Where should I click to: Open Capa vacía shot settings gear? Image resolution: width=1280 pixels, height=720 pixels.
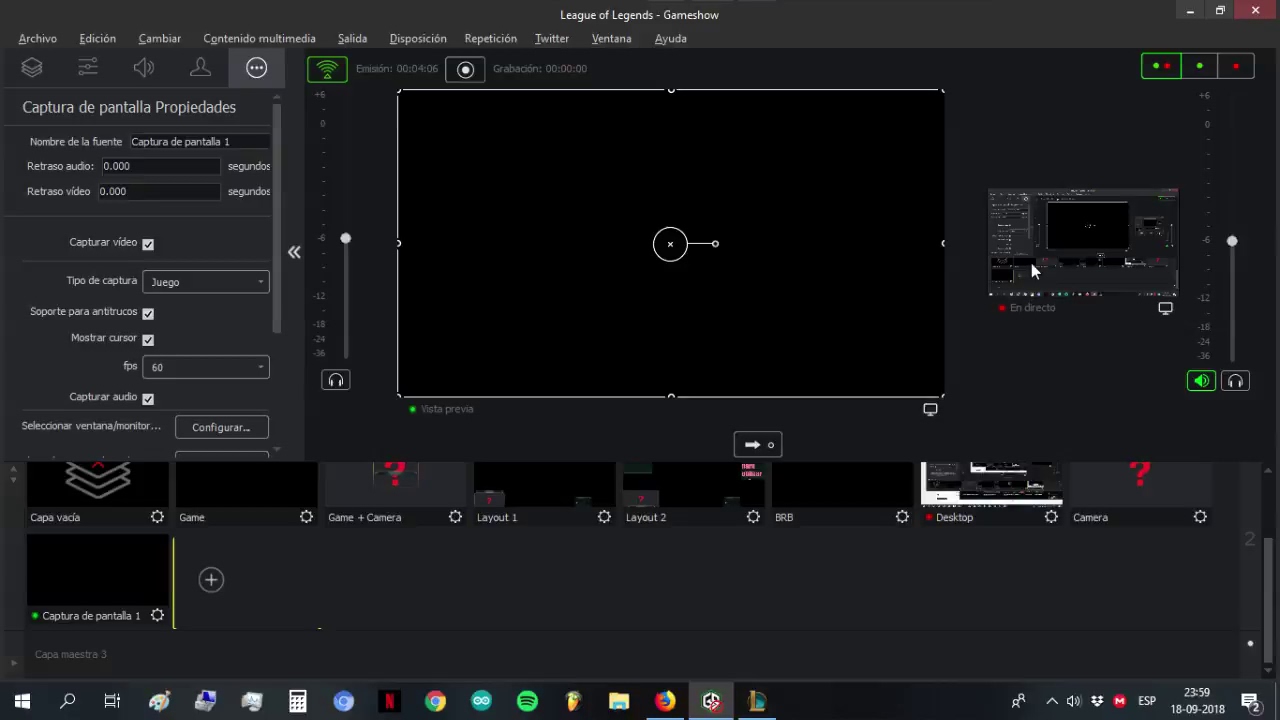point(157,517)
